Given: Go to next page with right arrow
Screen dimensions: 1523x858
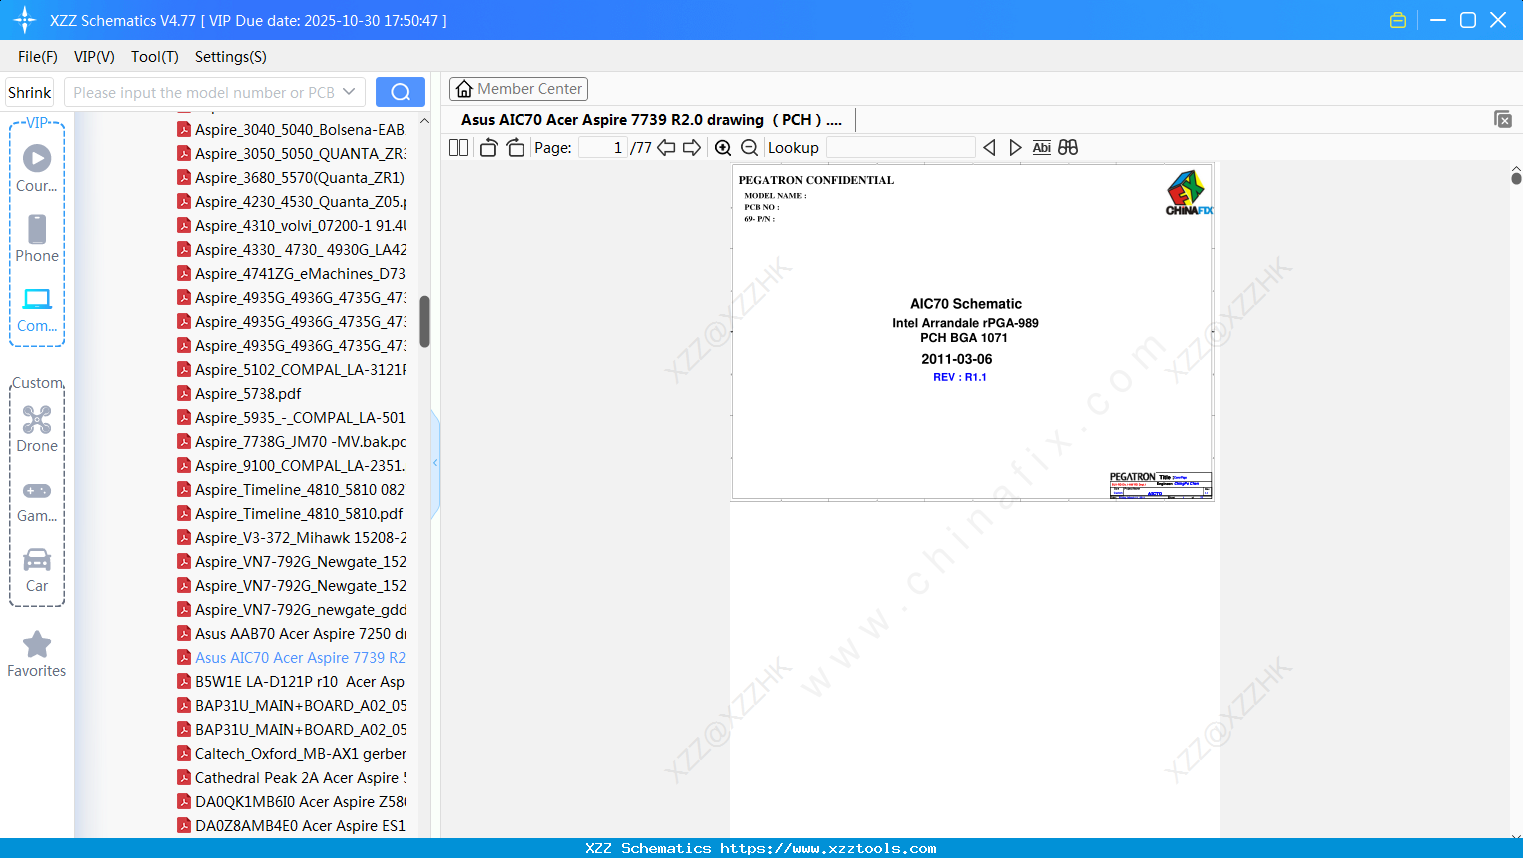Looking at the screenshot, I should tap(692, 148).
